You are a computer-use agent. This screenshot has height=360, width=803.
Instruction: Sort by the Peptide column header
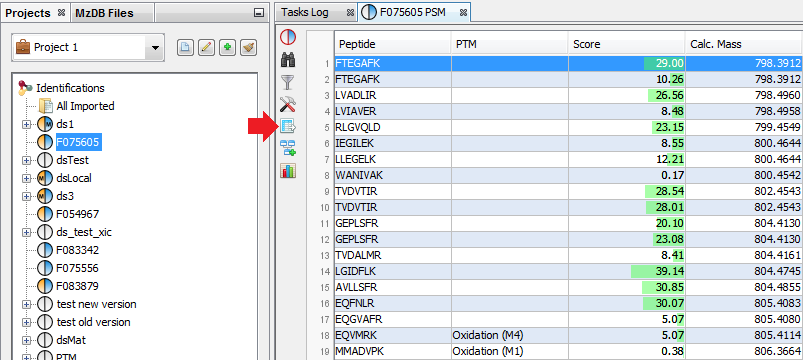[393, 45]
